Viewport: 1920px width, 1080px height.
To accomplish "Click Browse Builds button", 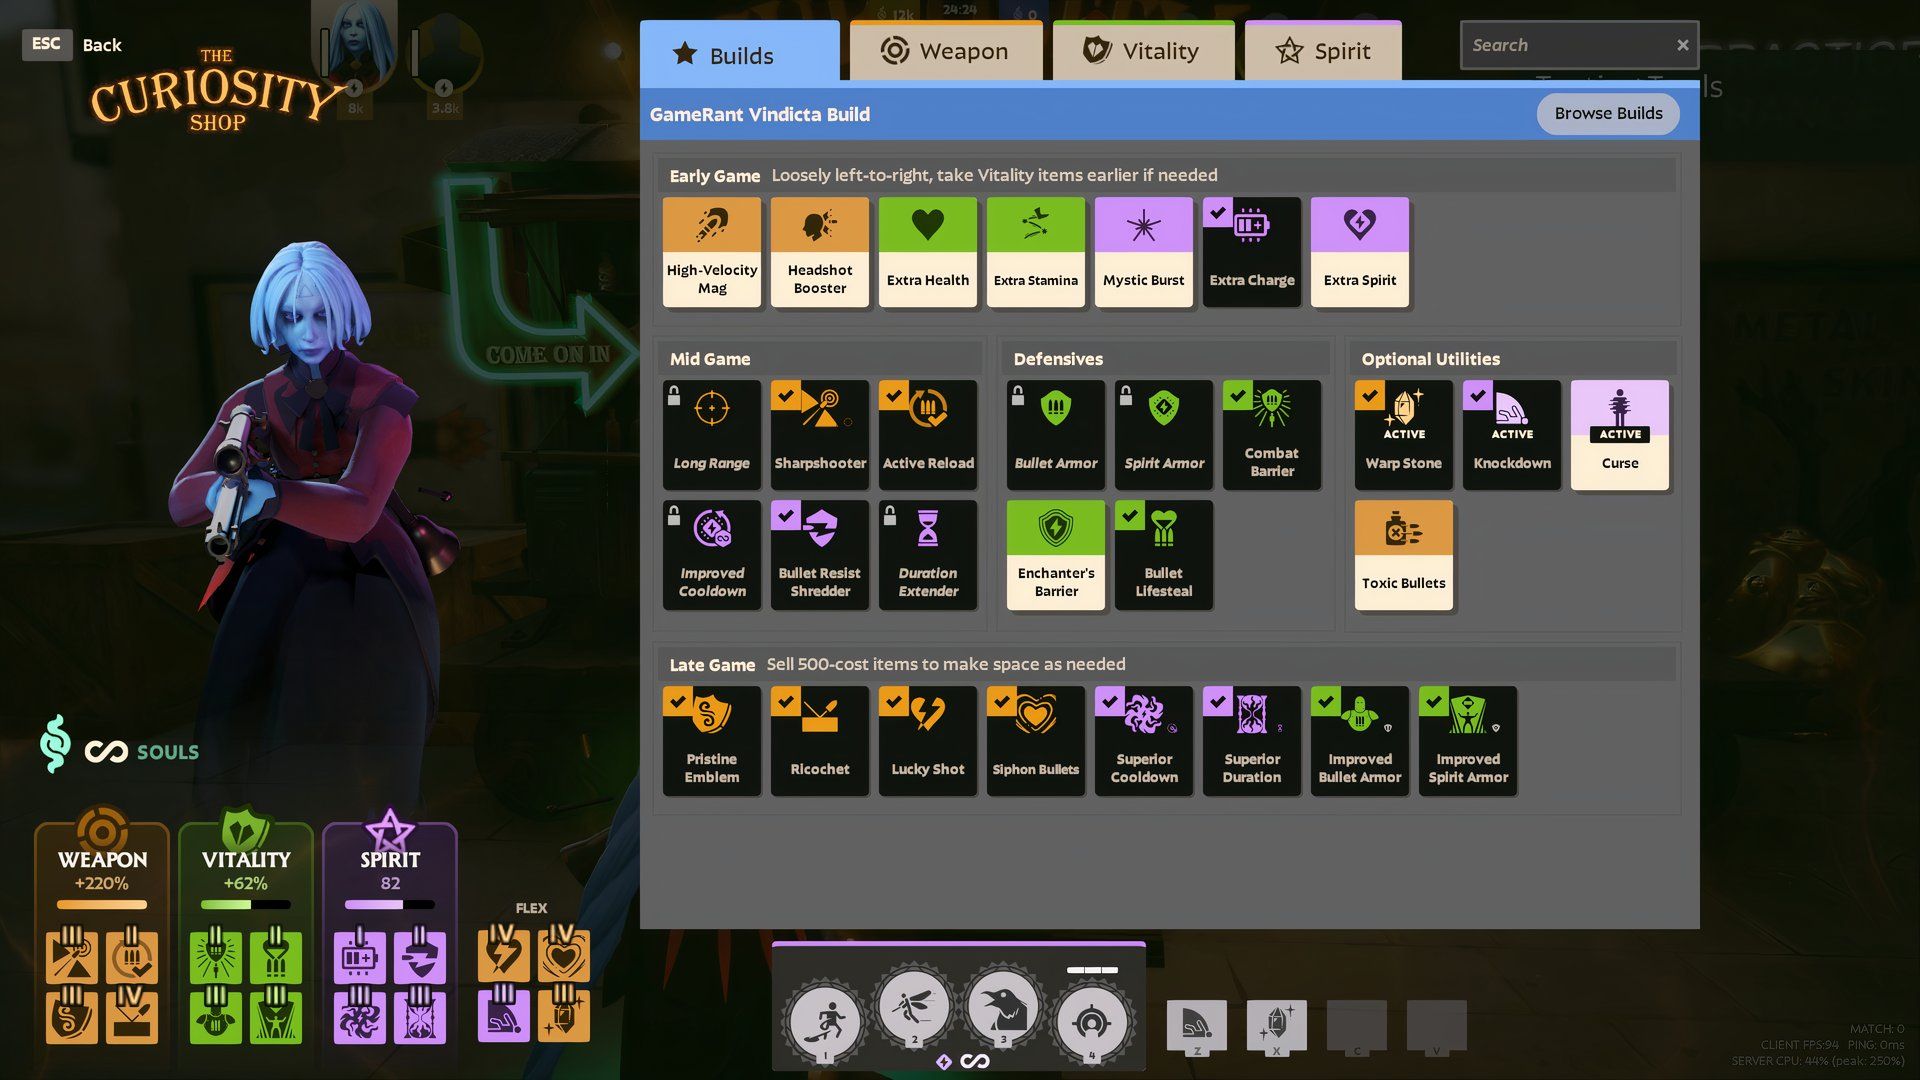I will 1607,113.
